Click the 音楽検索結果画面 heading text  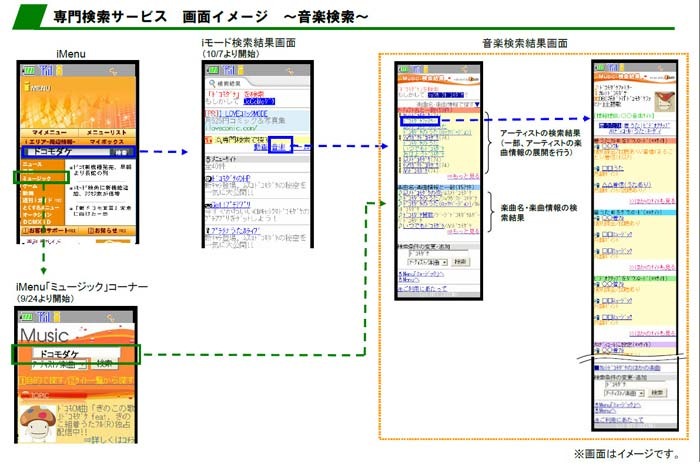pos(525,43)
